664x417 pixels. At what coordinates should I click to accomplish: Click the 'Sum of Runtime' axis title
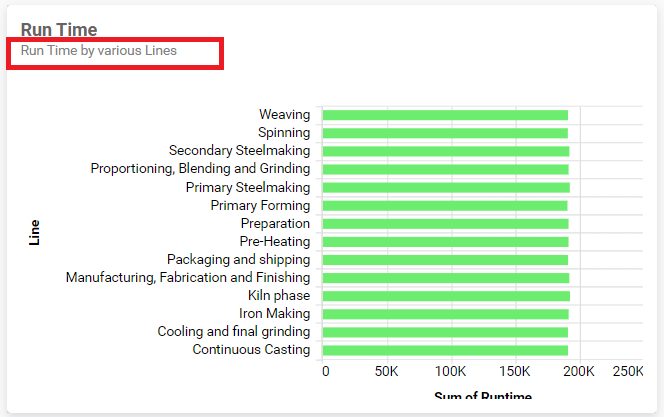pyautogui.click(x=483, y=398)
